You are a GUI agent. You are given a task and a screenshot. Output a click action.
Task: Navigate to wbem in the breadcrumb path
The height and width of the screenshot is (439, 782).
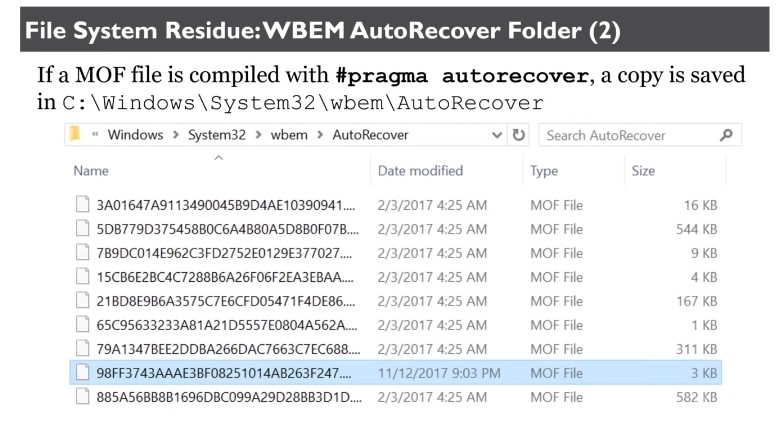point(288,134)
